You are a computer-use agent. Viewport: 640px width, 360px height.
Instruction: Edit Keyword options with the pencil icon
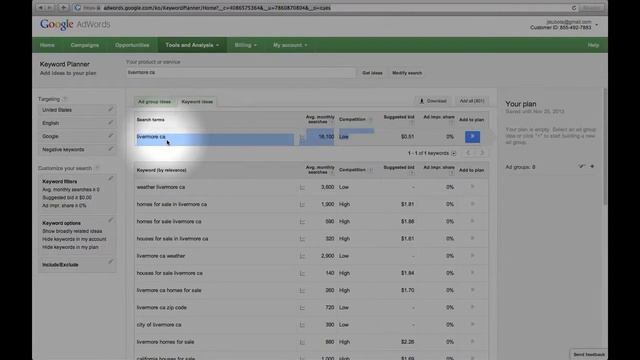(x=111, y=220)
